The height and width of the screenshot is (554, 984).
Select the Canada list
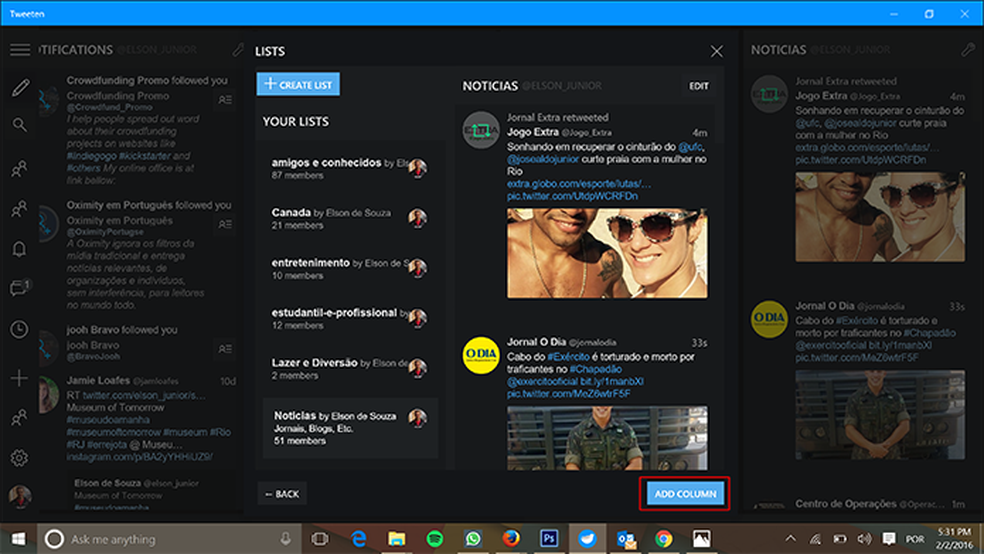[x=350, y=218]
